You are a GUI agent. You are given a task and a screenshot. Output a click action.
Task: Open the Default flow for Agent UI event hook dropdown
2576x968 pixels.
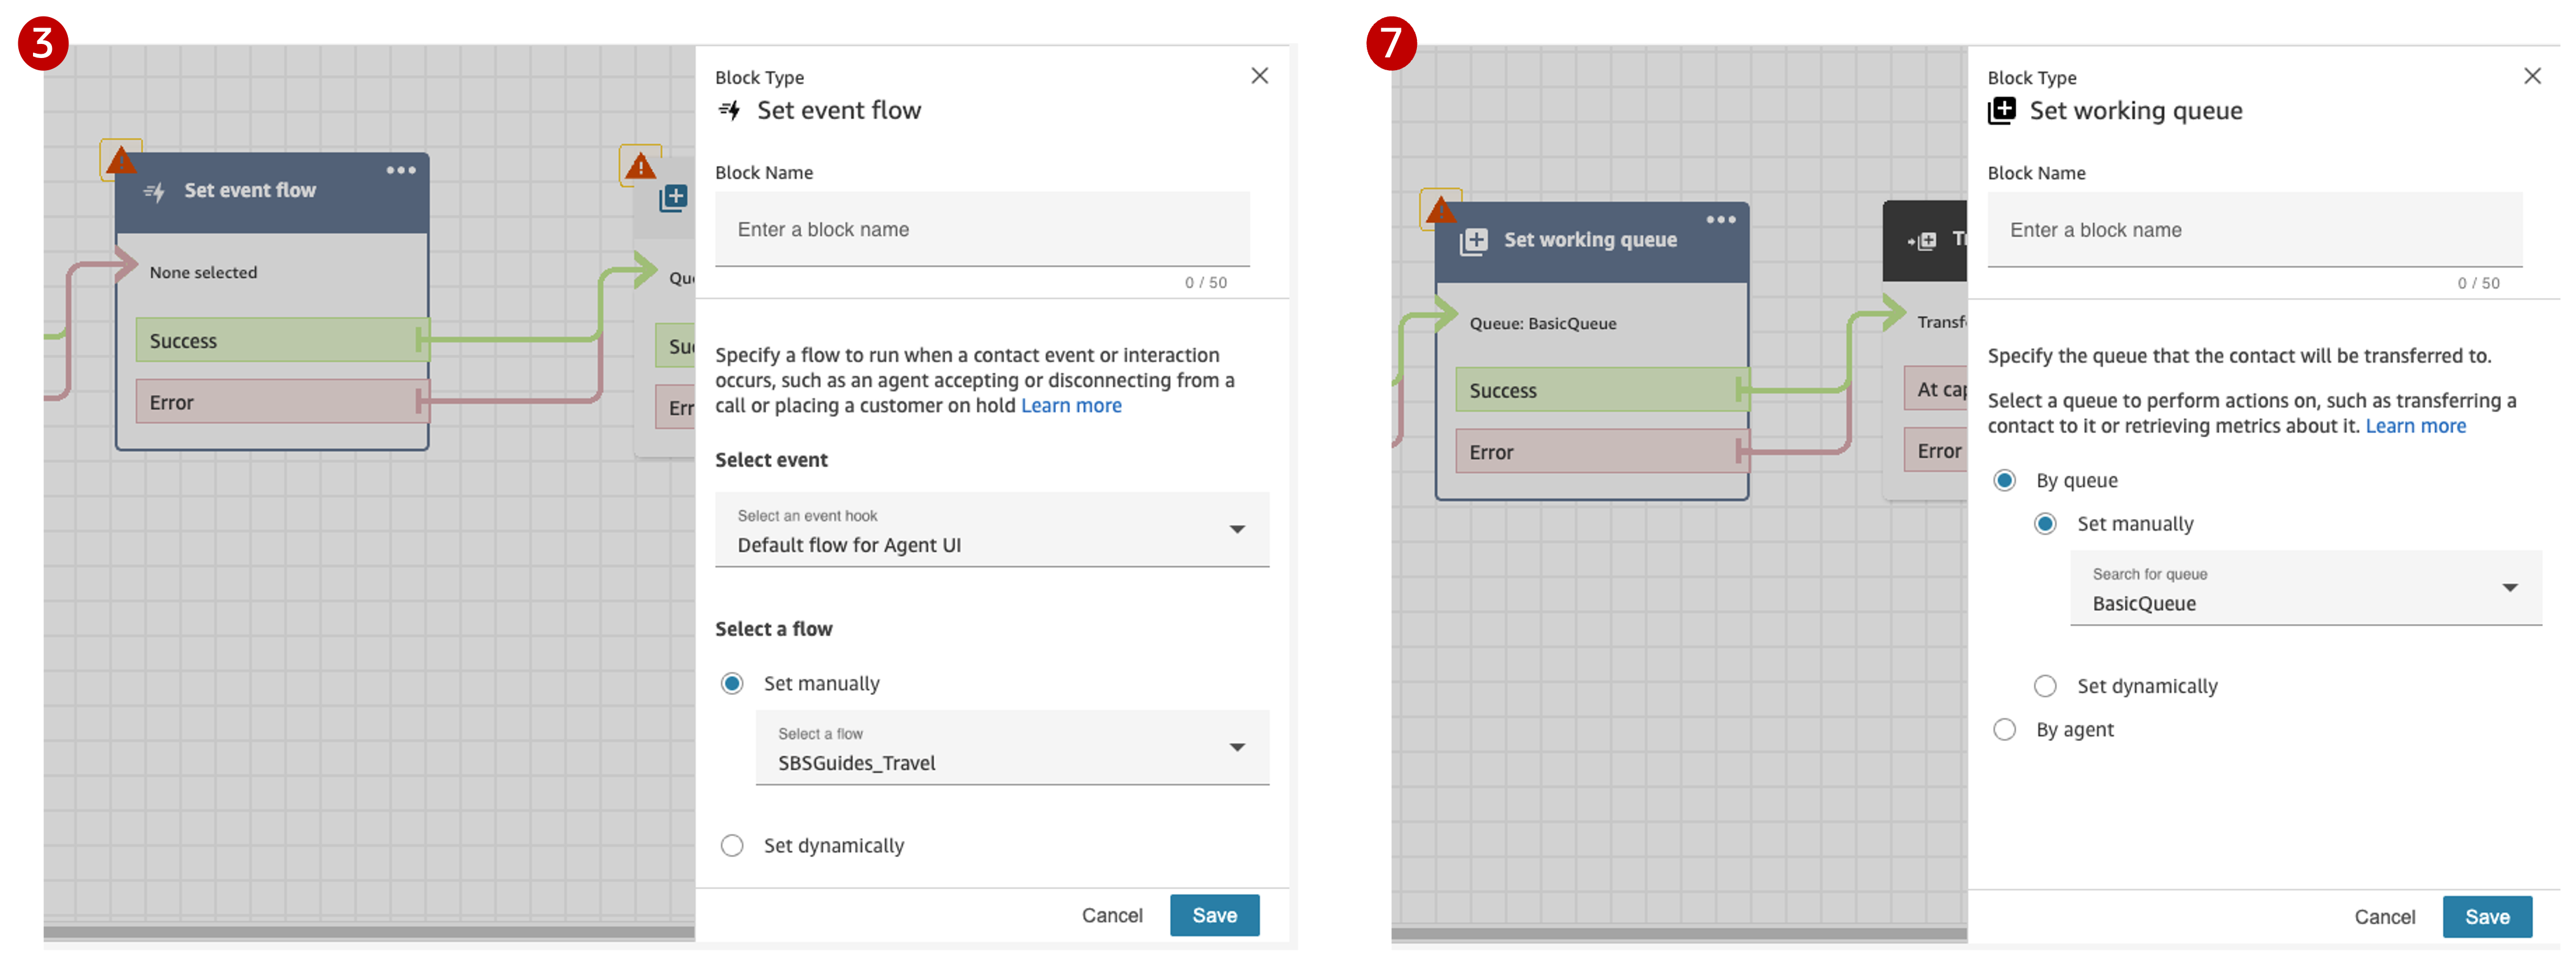click(x=991, y=530)
